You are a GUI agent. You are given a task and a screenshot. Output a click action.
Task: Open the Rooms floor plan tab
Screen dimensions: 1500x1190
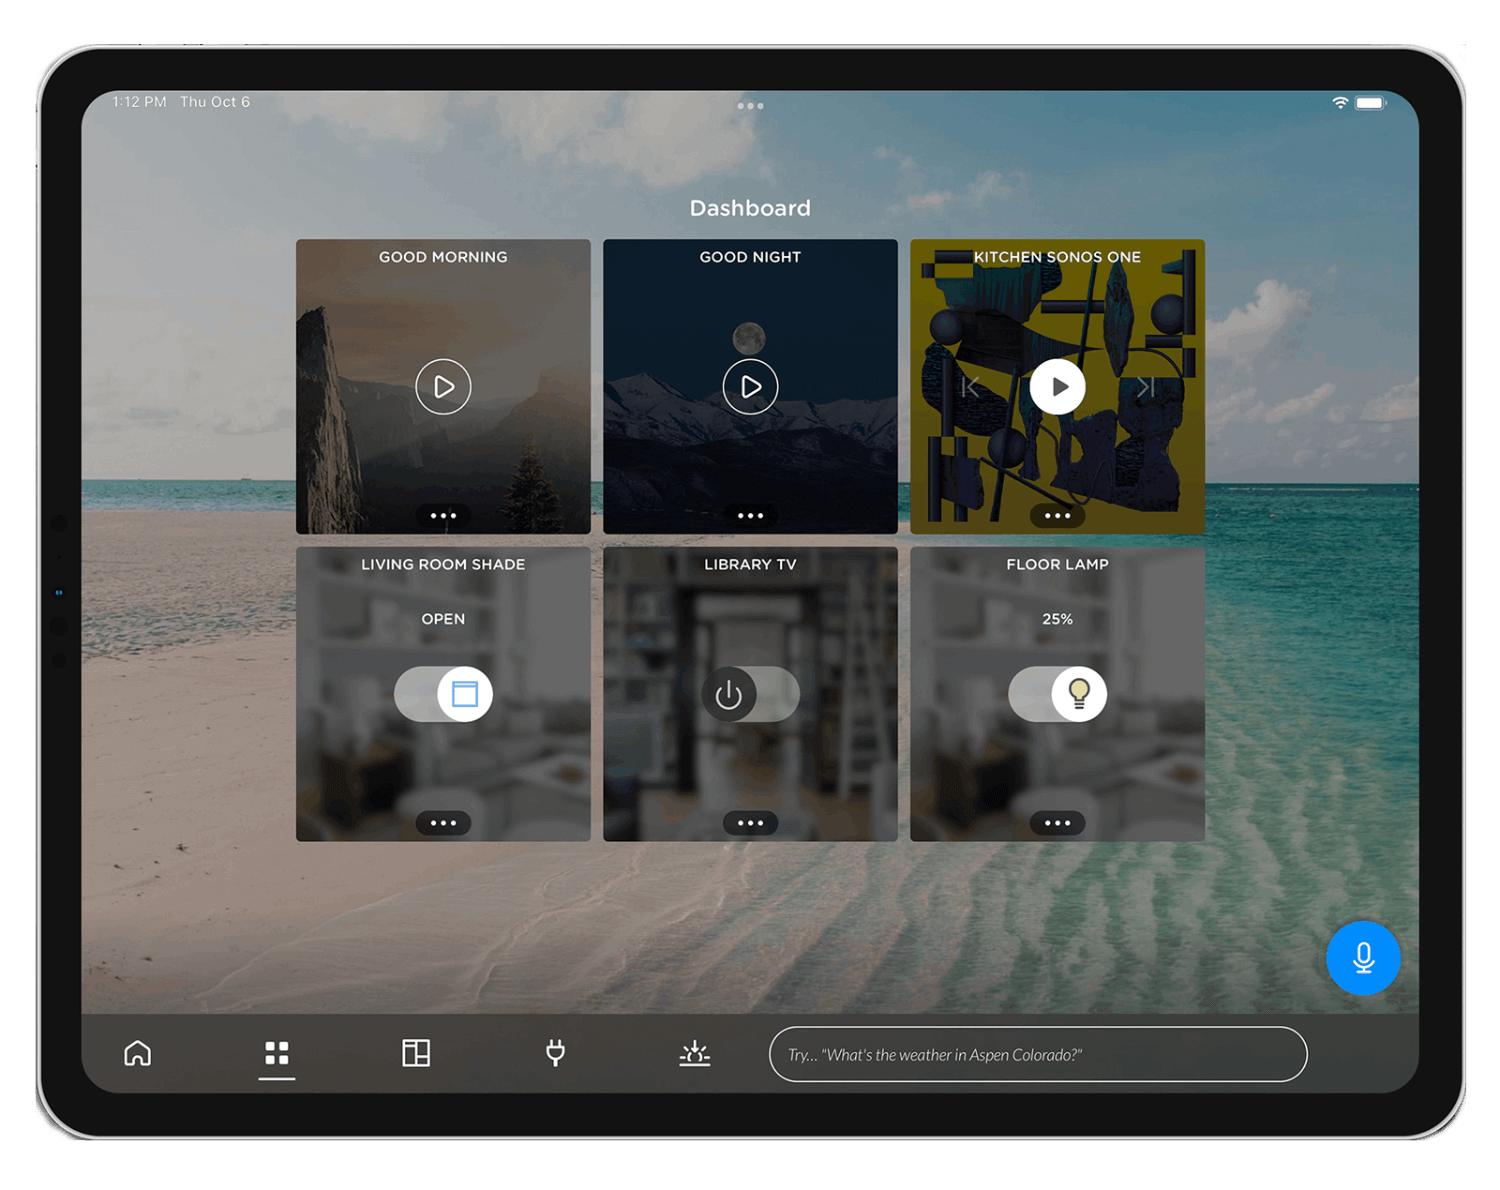click(416, 1053)
